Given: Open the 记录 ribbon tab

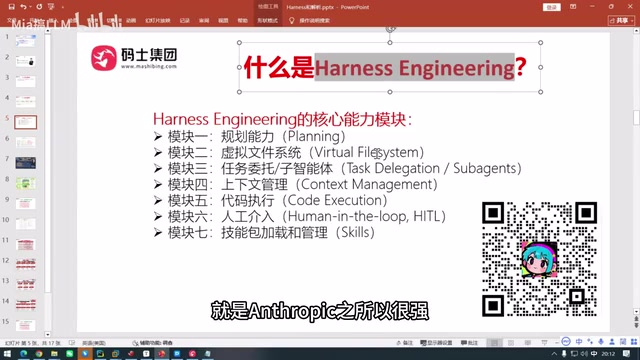Looking at the screenshot, I should point(184,20).
